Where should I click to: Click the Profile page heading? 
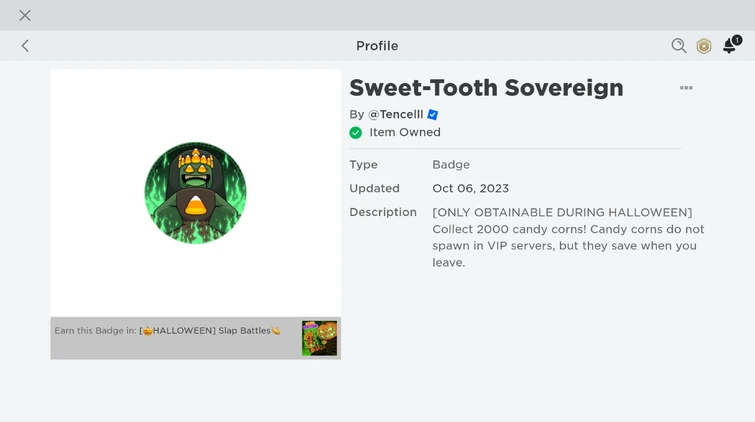377,46
